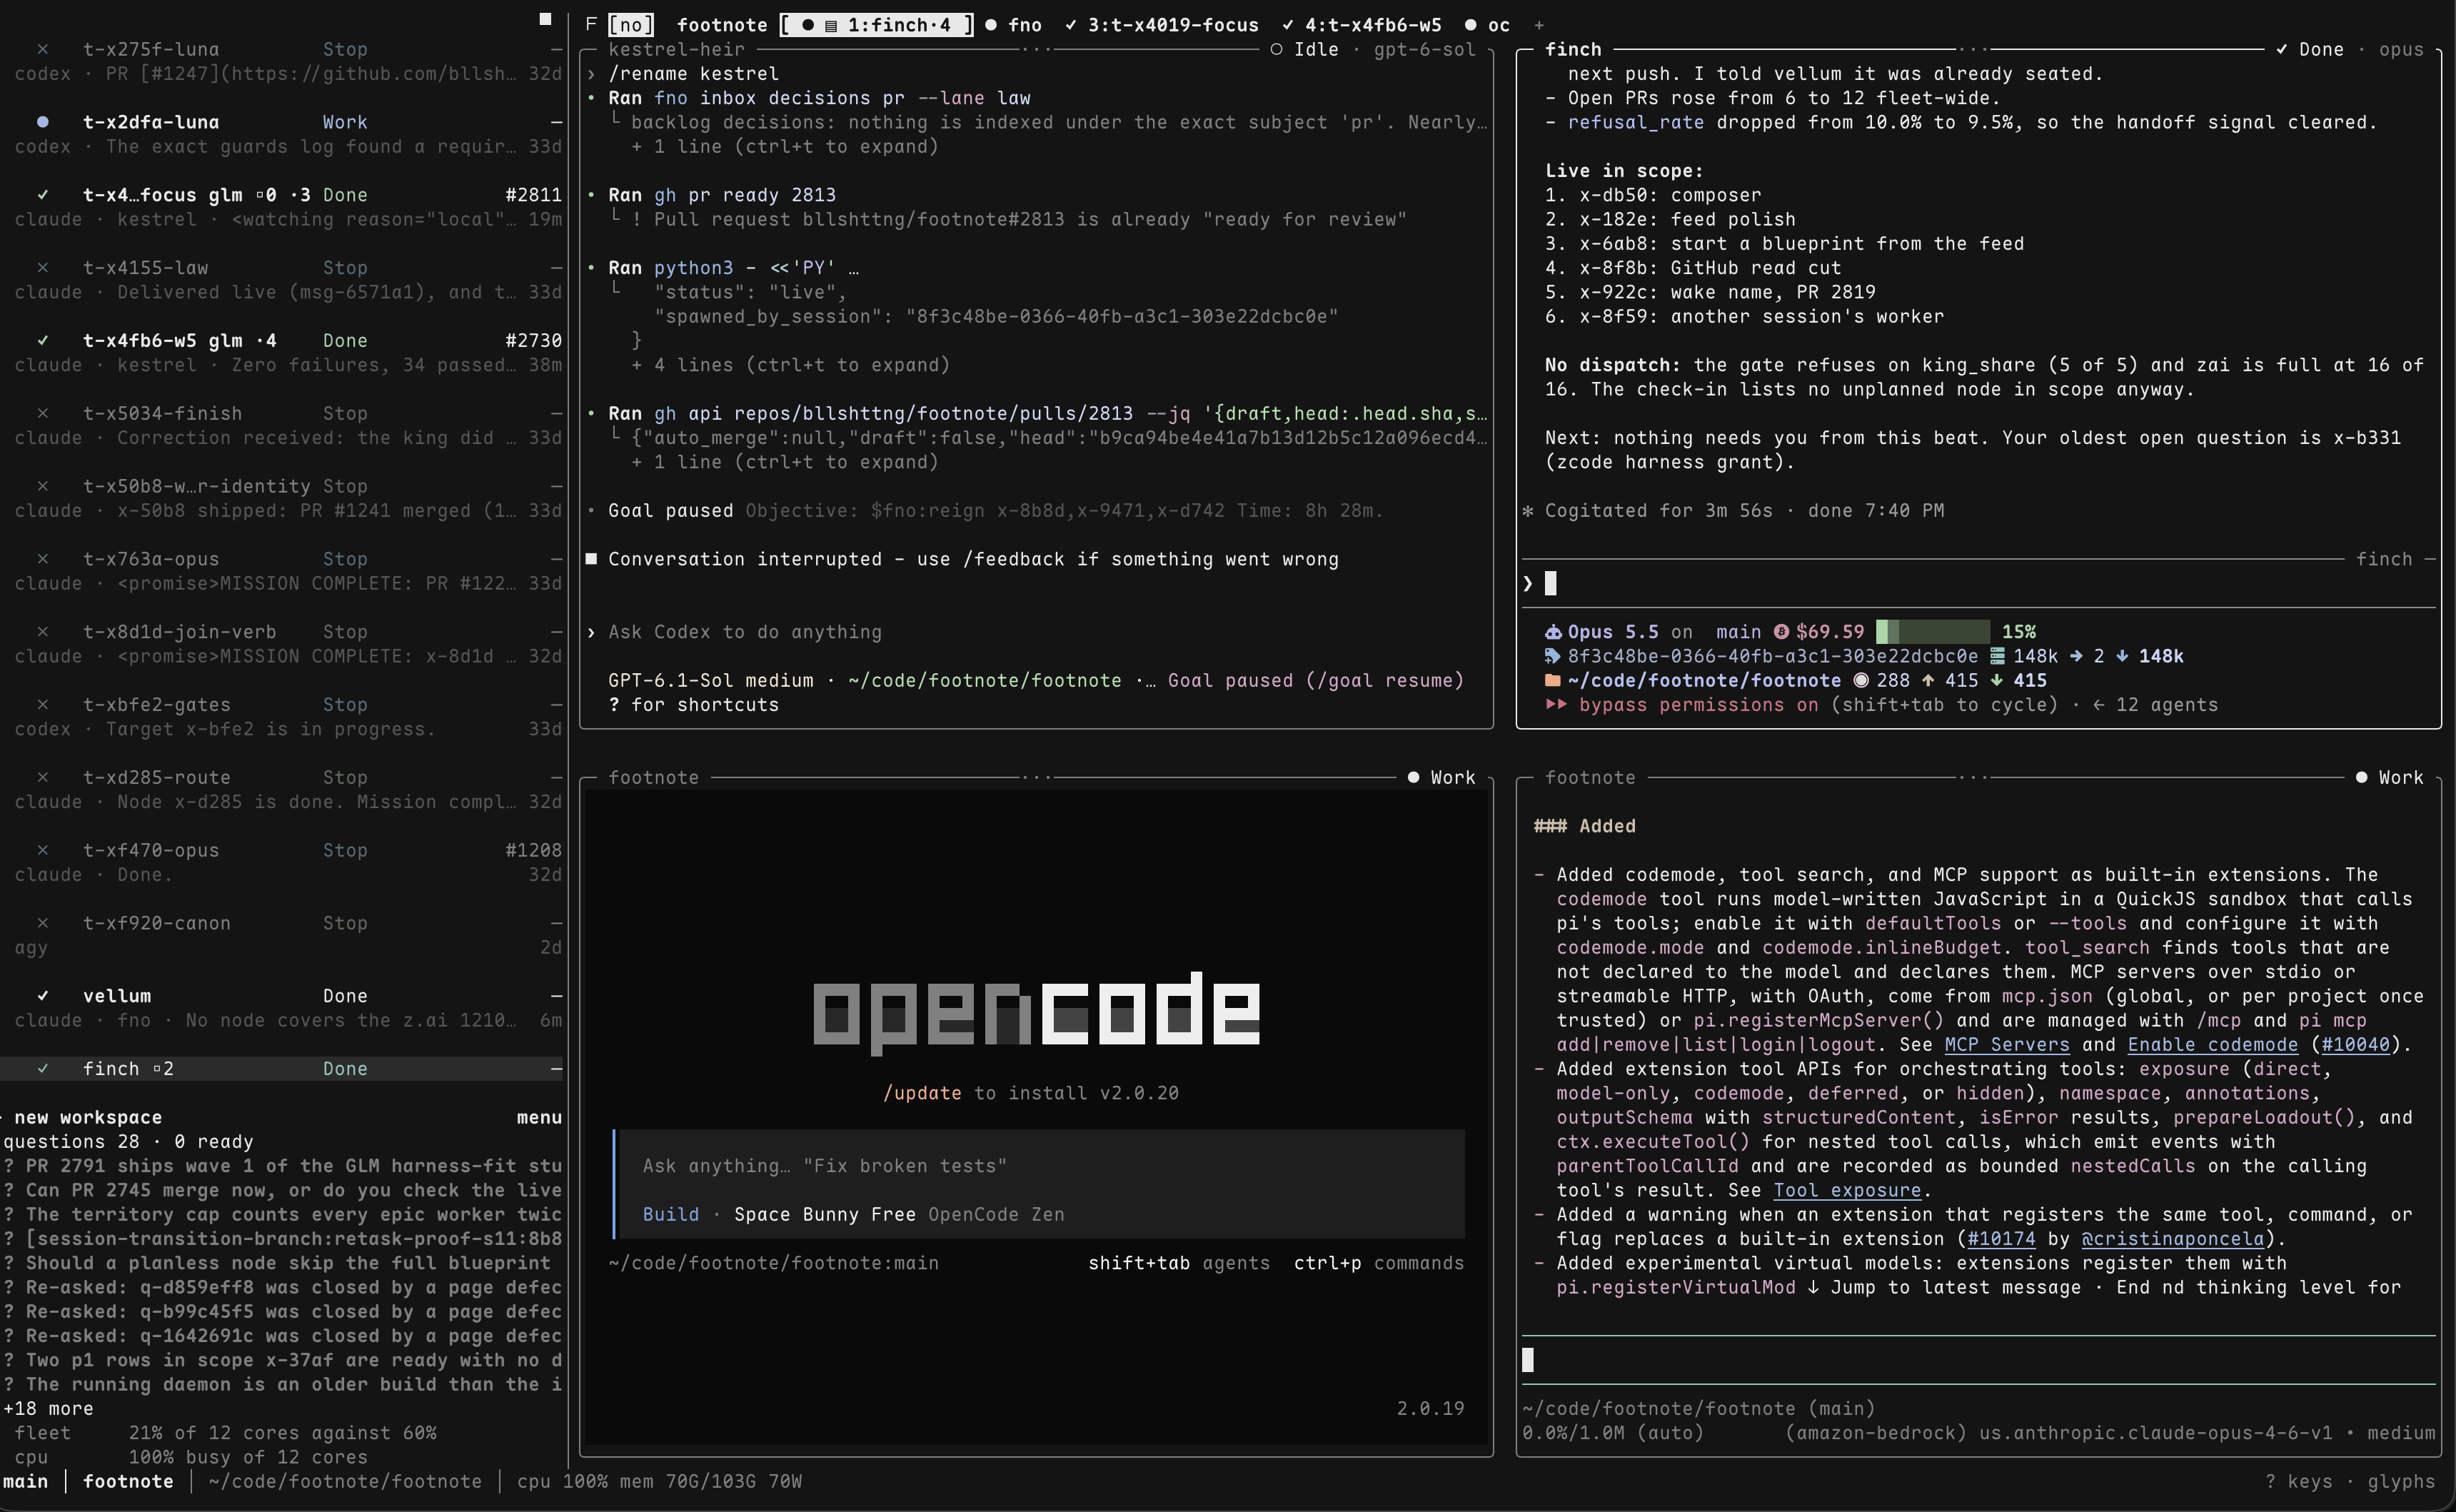Click the session icon before 8f3c48be id in finch status

1553,656
